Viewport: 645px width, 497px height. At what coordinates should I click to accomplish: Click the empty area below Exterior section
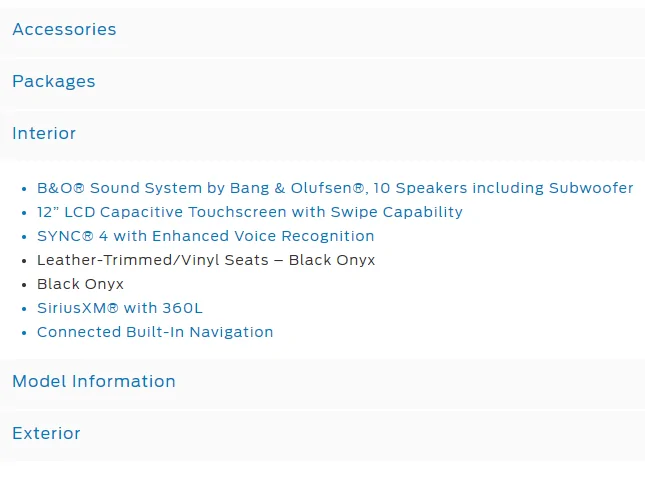pos(322,479)
